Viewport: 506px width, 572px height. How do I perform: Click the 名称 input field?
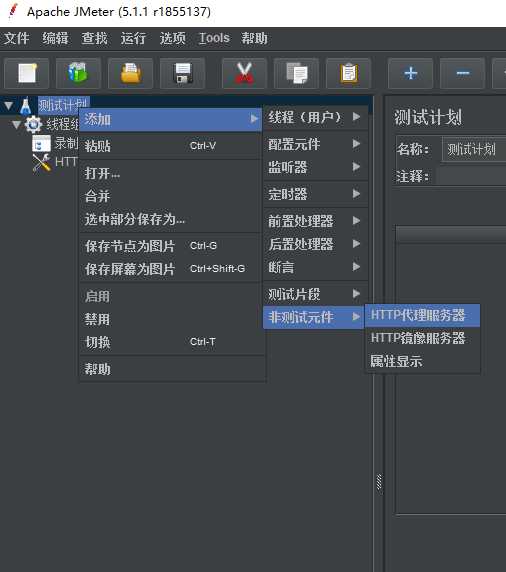(474, 149)
